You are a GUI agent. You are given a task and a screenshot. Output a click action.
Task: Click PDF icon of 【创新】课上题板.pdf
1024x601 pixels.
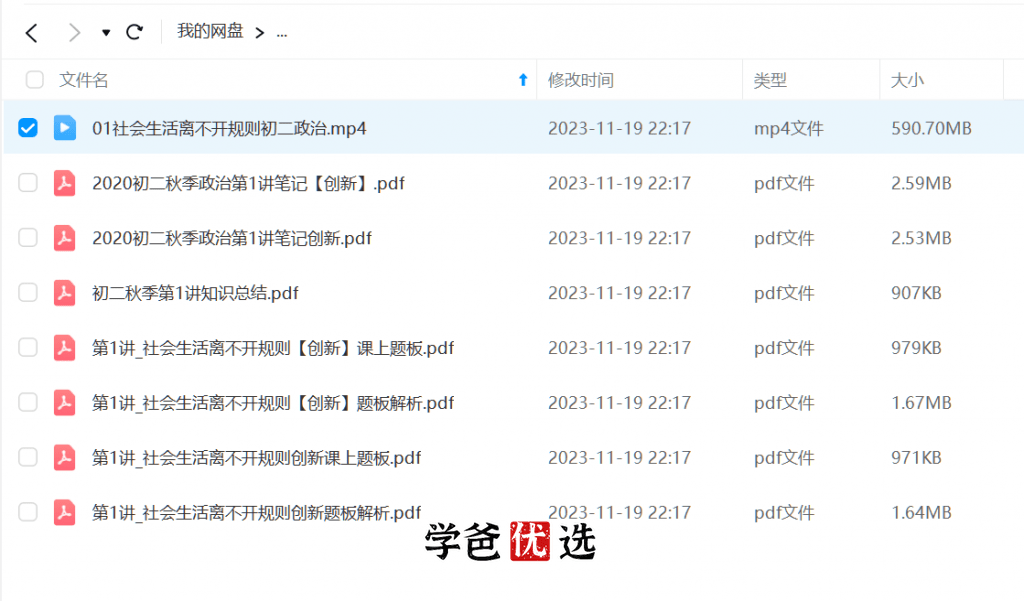click(x=64, y=348)
